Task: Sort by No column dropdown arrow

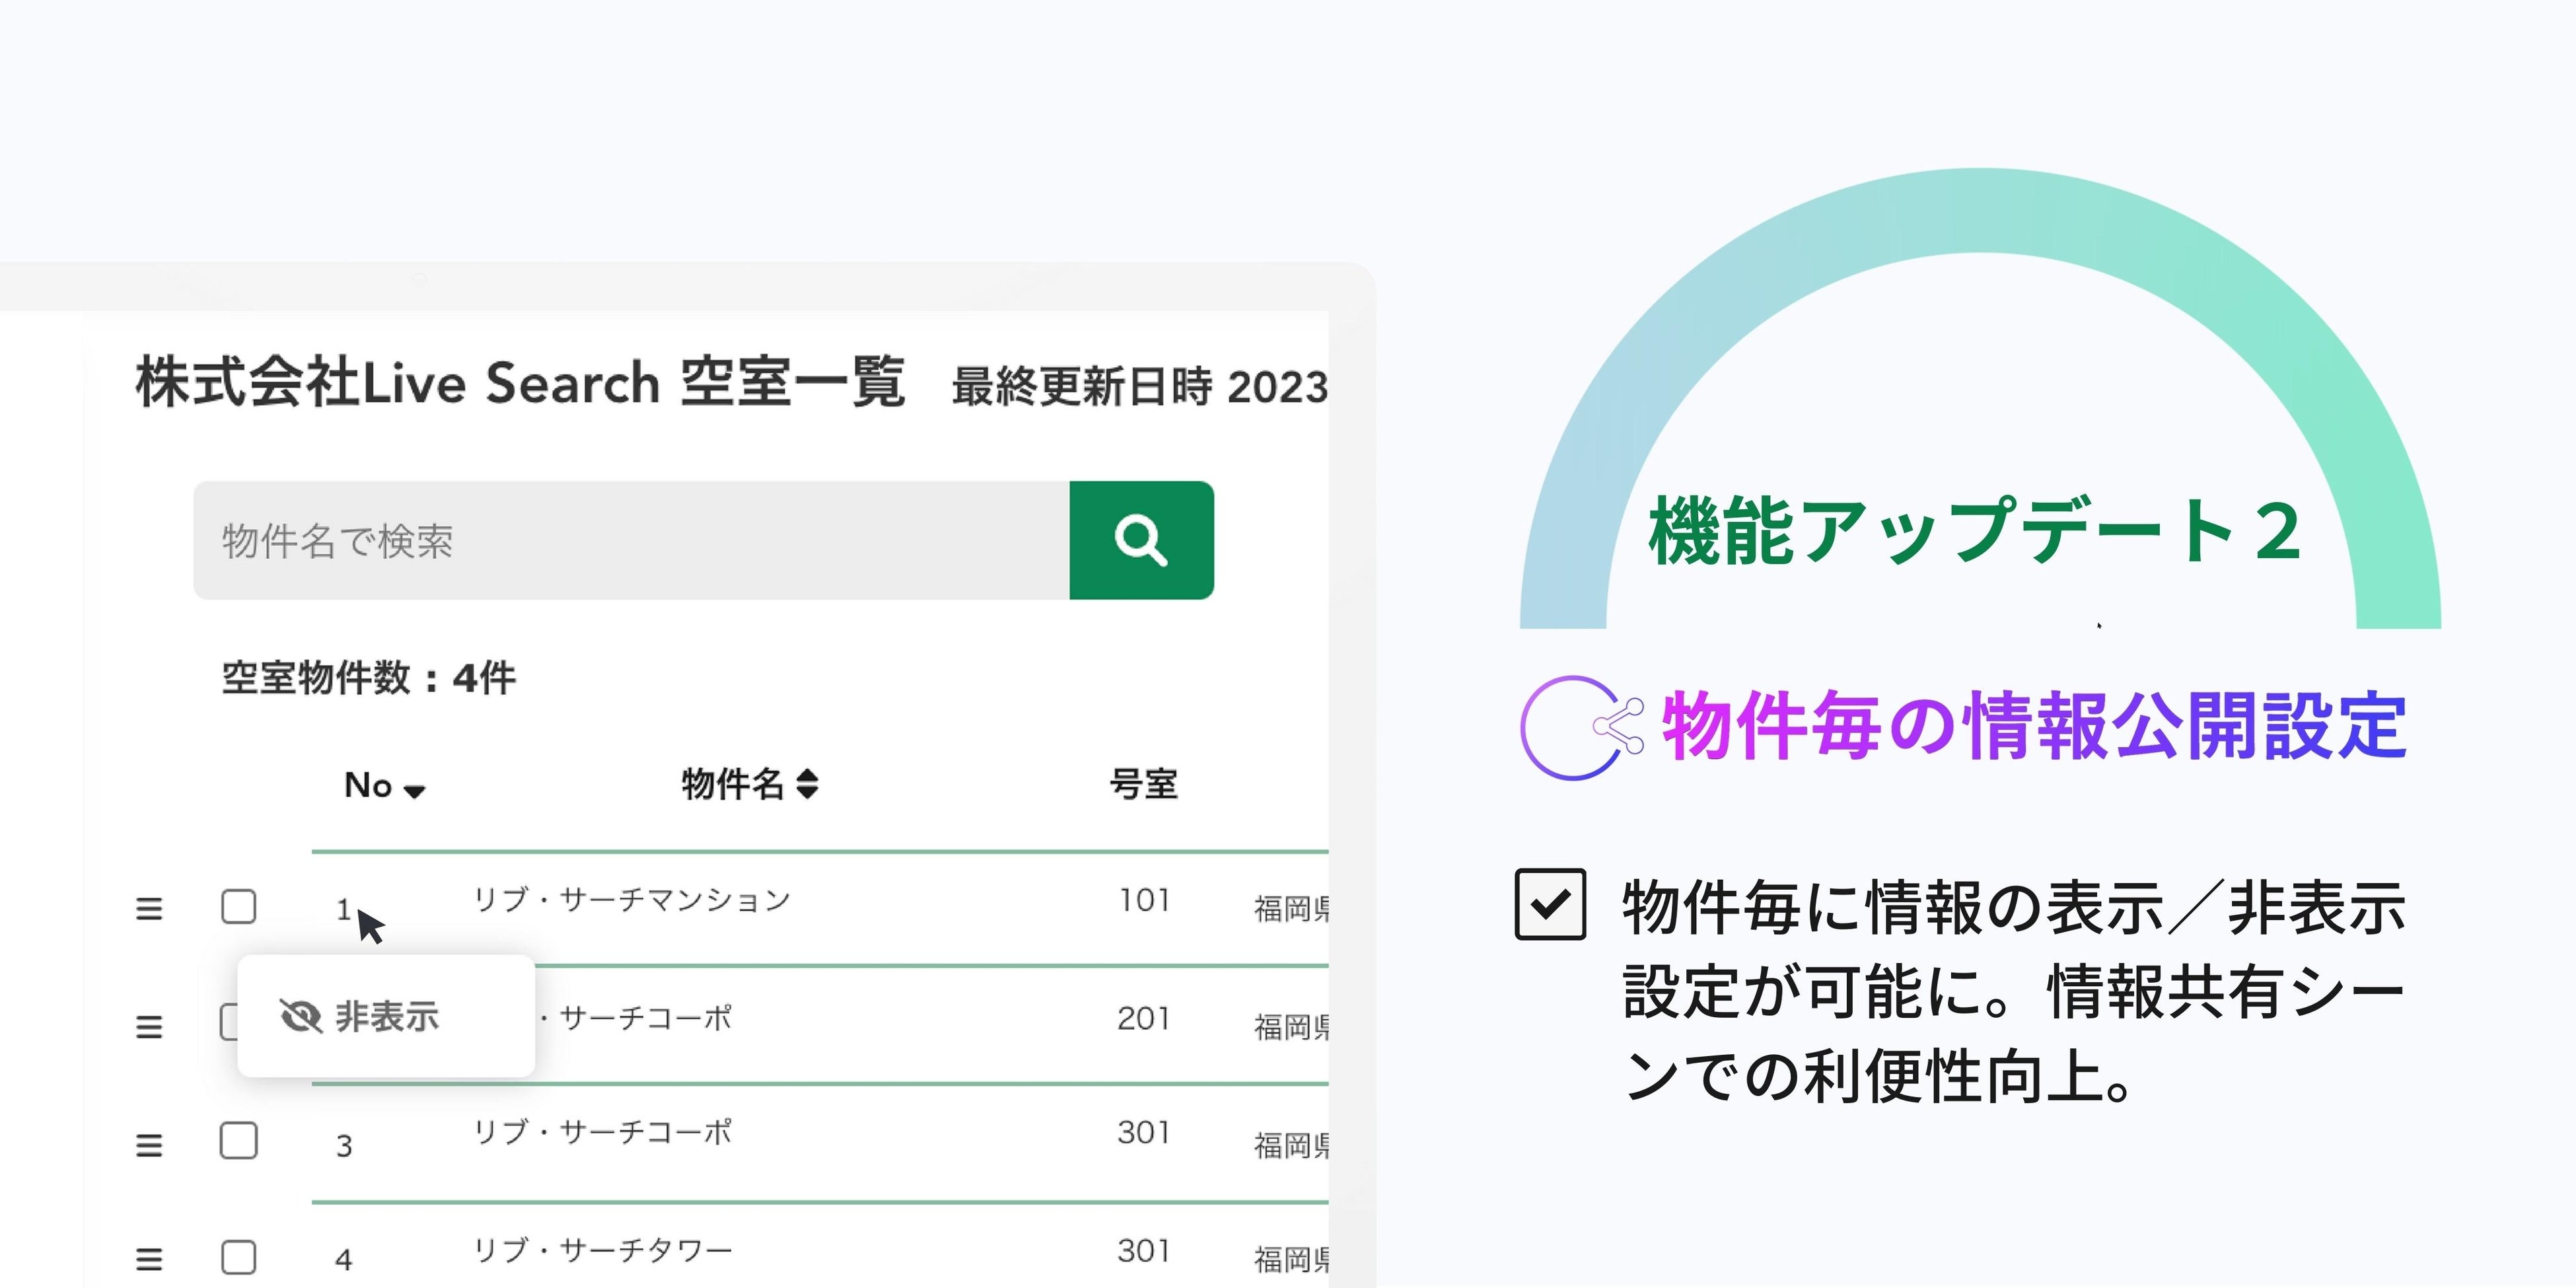Action: (x=414, y=791)
